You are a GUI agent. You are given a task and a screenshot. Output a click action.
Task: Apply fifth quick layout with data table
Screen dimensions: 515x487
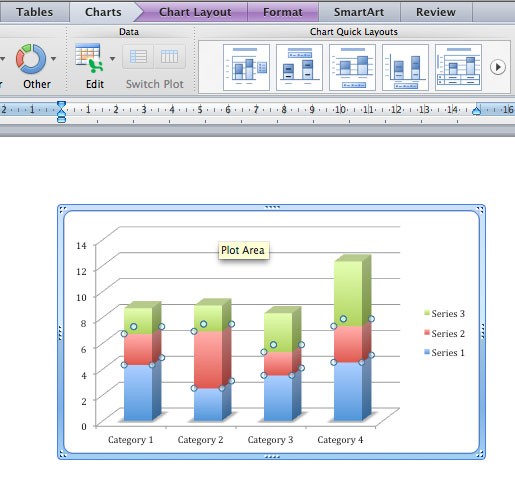458,67
